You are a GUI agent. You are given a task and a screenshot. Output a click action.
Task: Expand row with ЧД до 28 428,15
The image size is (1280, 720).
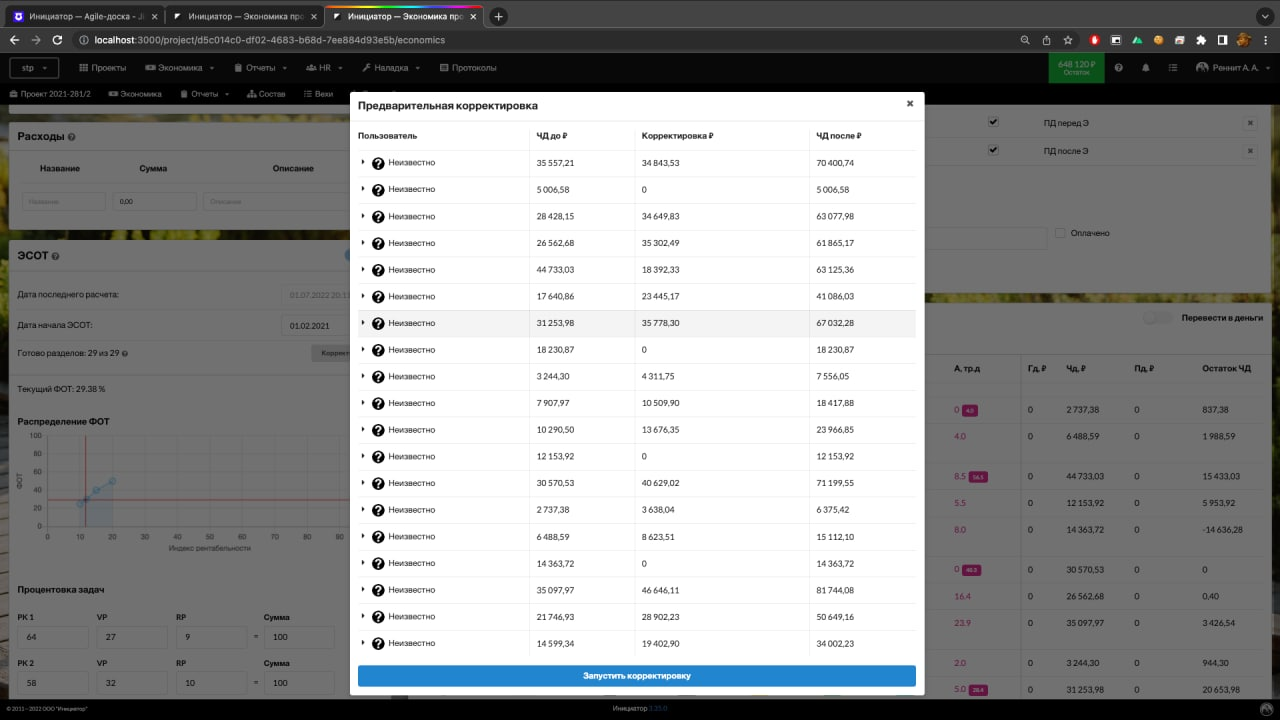point(363,216)
